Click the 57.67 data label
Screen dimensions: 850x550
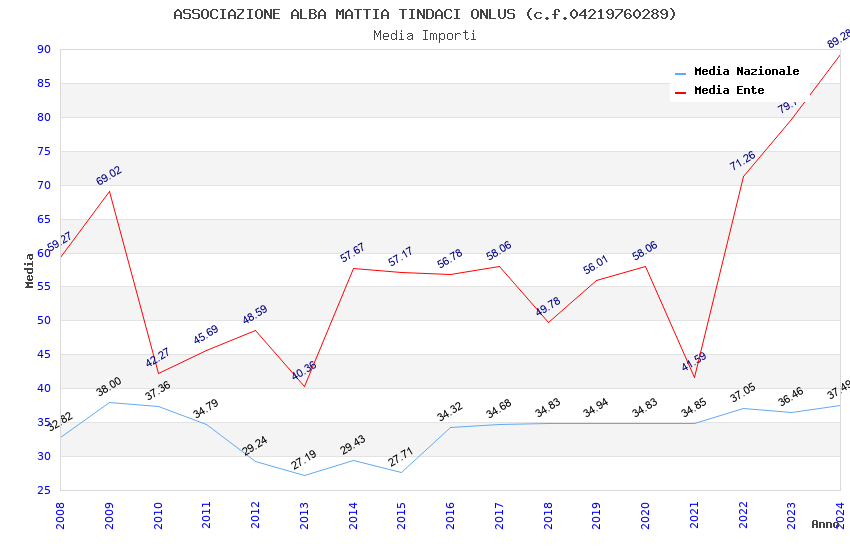352,253
